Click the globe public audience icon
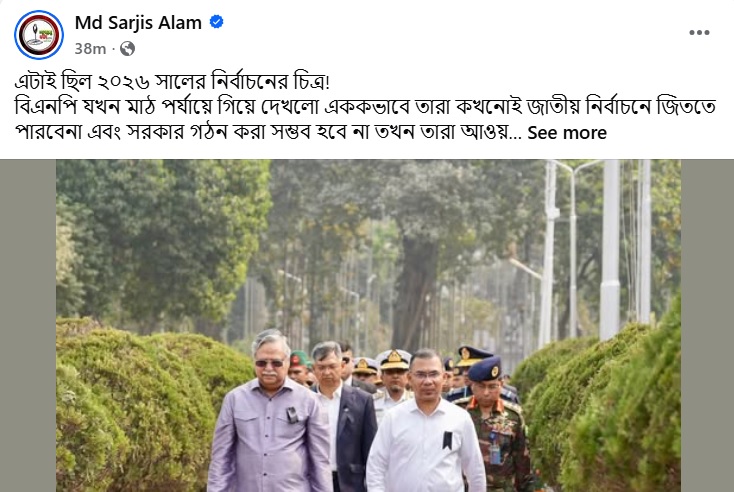The image size is (734, 492). click(127, 49)
